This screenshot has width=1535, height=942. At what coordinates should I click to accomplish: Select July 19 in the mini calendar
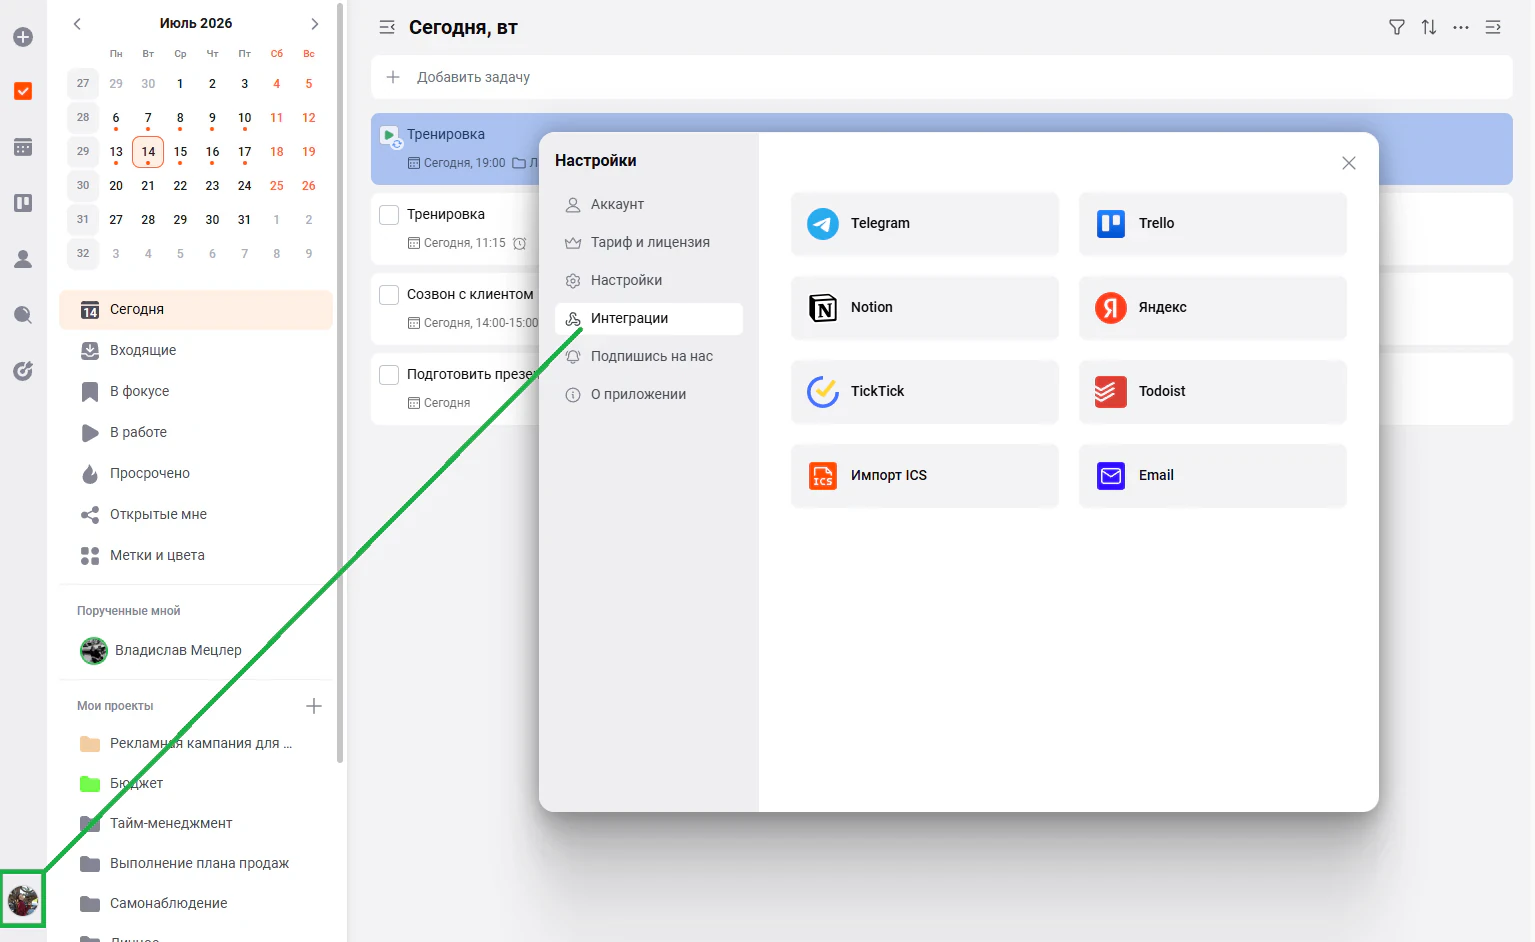coord(309,152)
